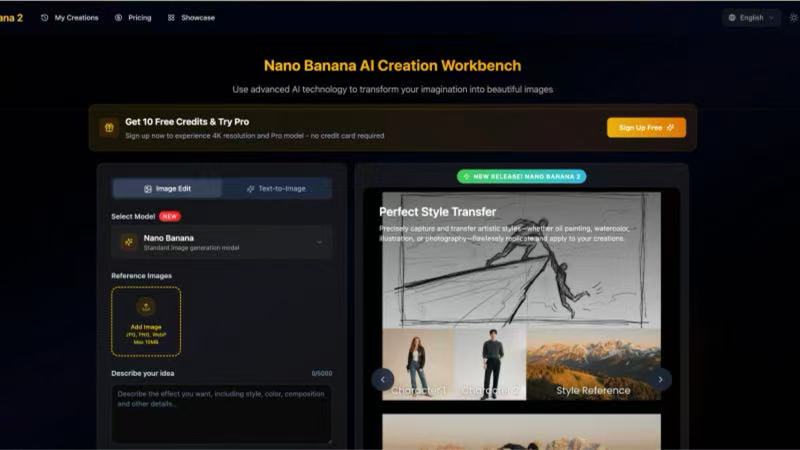The height and width of the screenshot is (450, 800).
Task: Expand the Nano Banana model dropdown
Action: [319, 242]
